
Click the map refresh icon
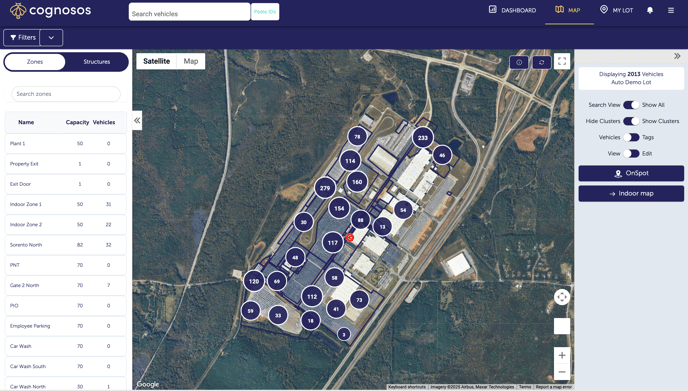coord(541,62)
